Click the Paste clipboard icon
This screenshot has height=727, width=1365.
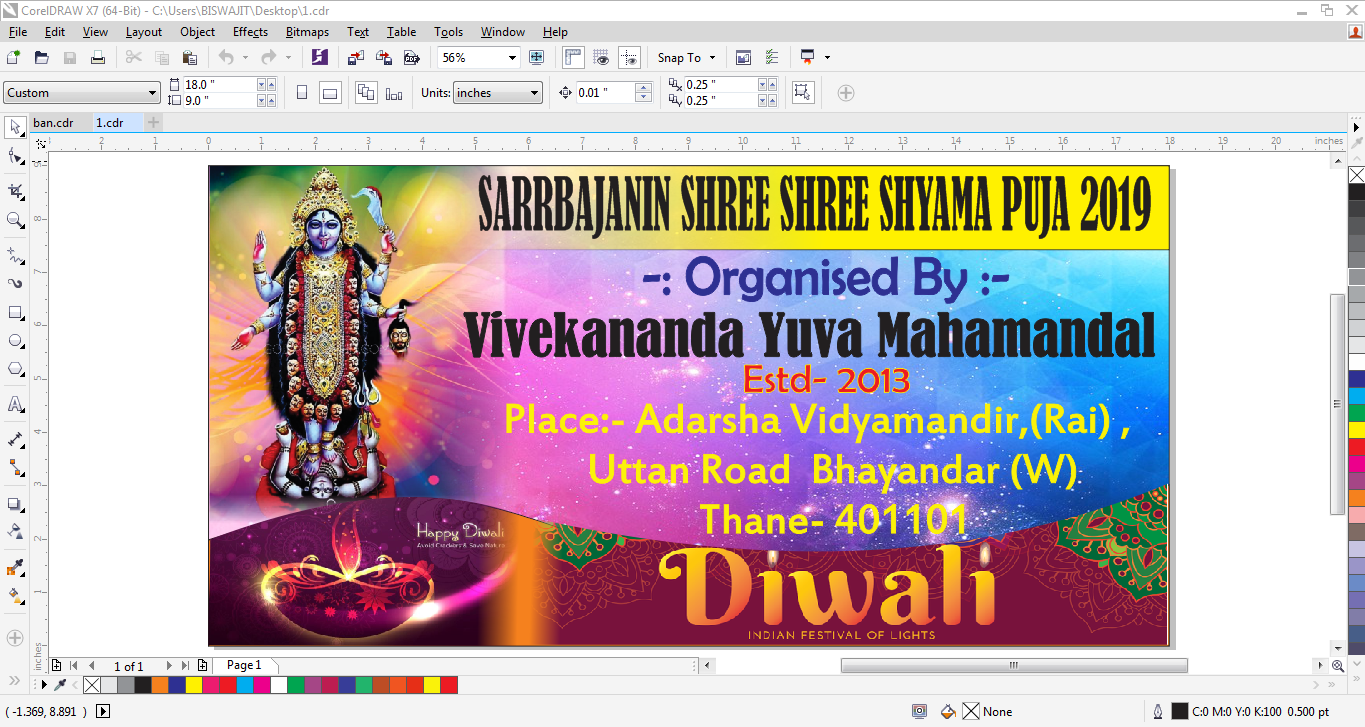(189, 57)
